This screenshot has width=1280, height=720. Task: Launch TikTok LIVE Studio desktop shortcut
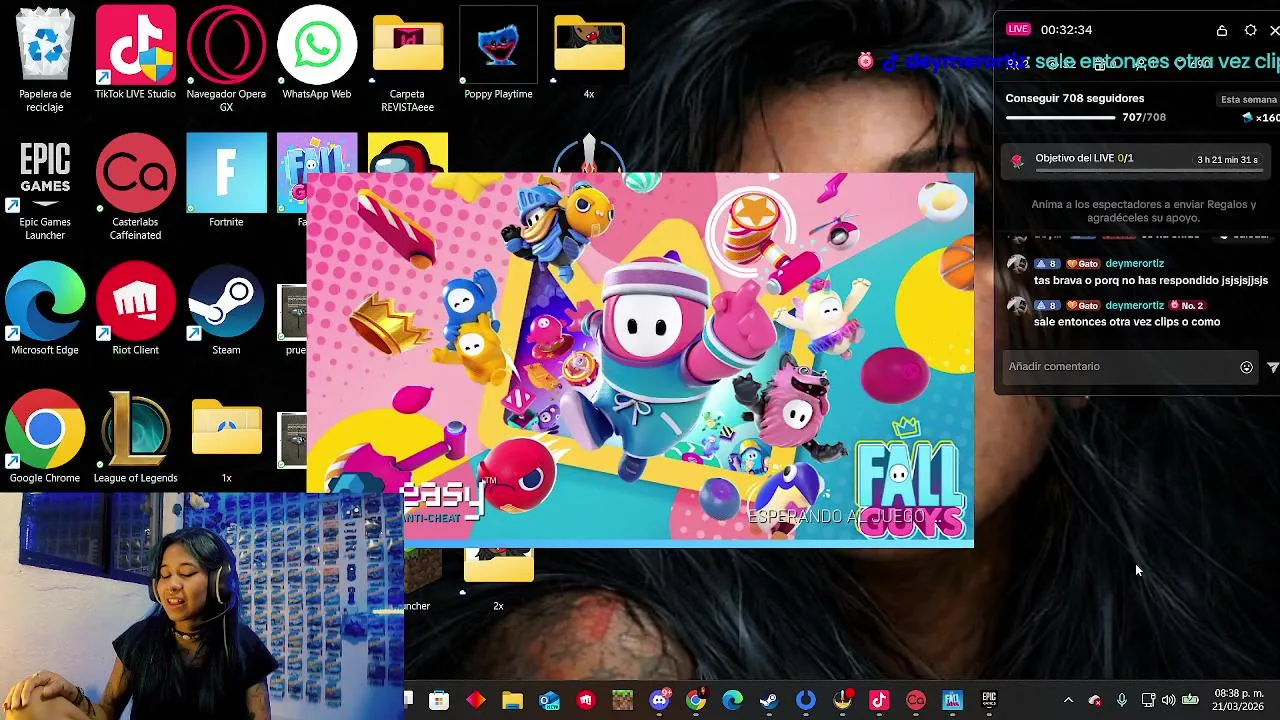135,52
